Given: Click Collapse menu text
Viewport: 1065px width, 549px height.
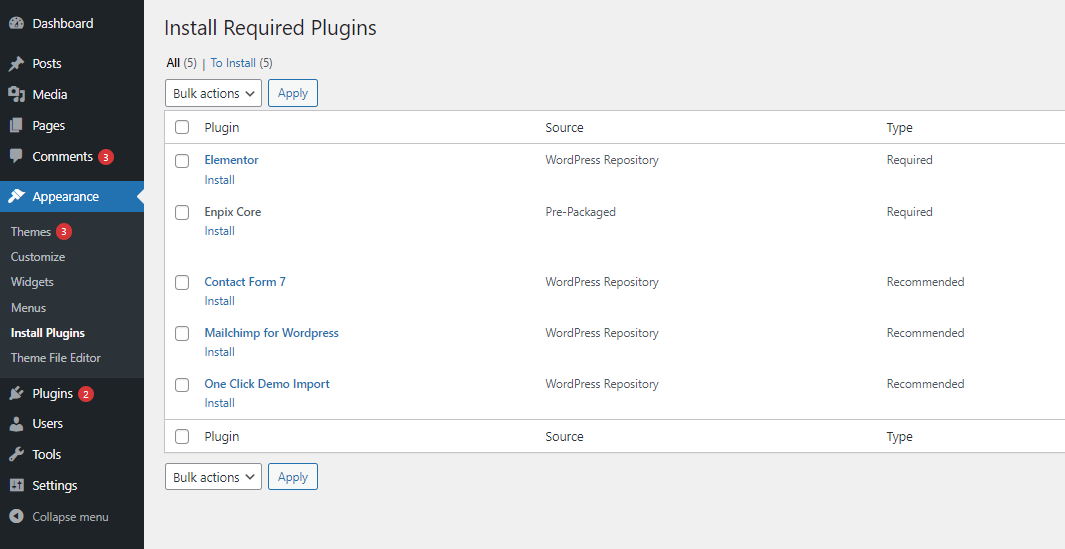Looking at the screenshot, I should tap(71, 517).
